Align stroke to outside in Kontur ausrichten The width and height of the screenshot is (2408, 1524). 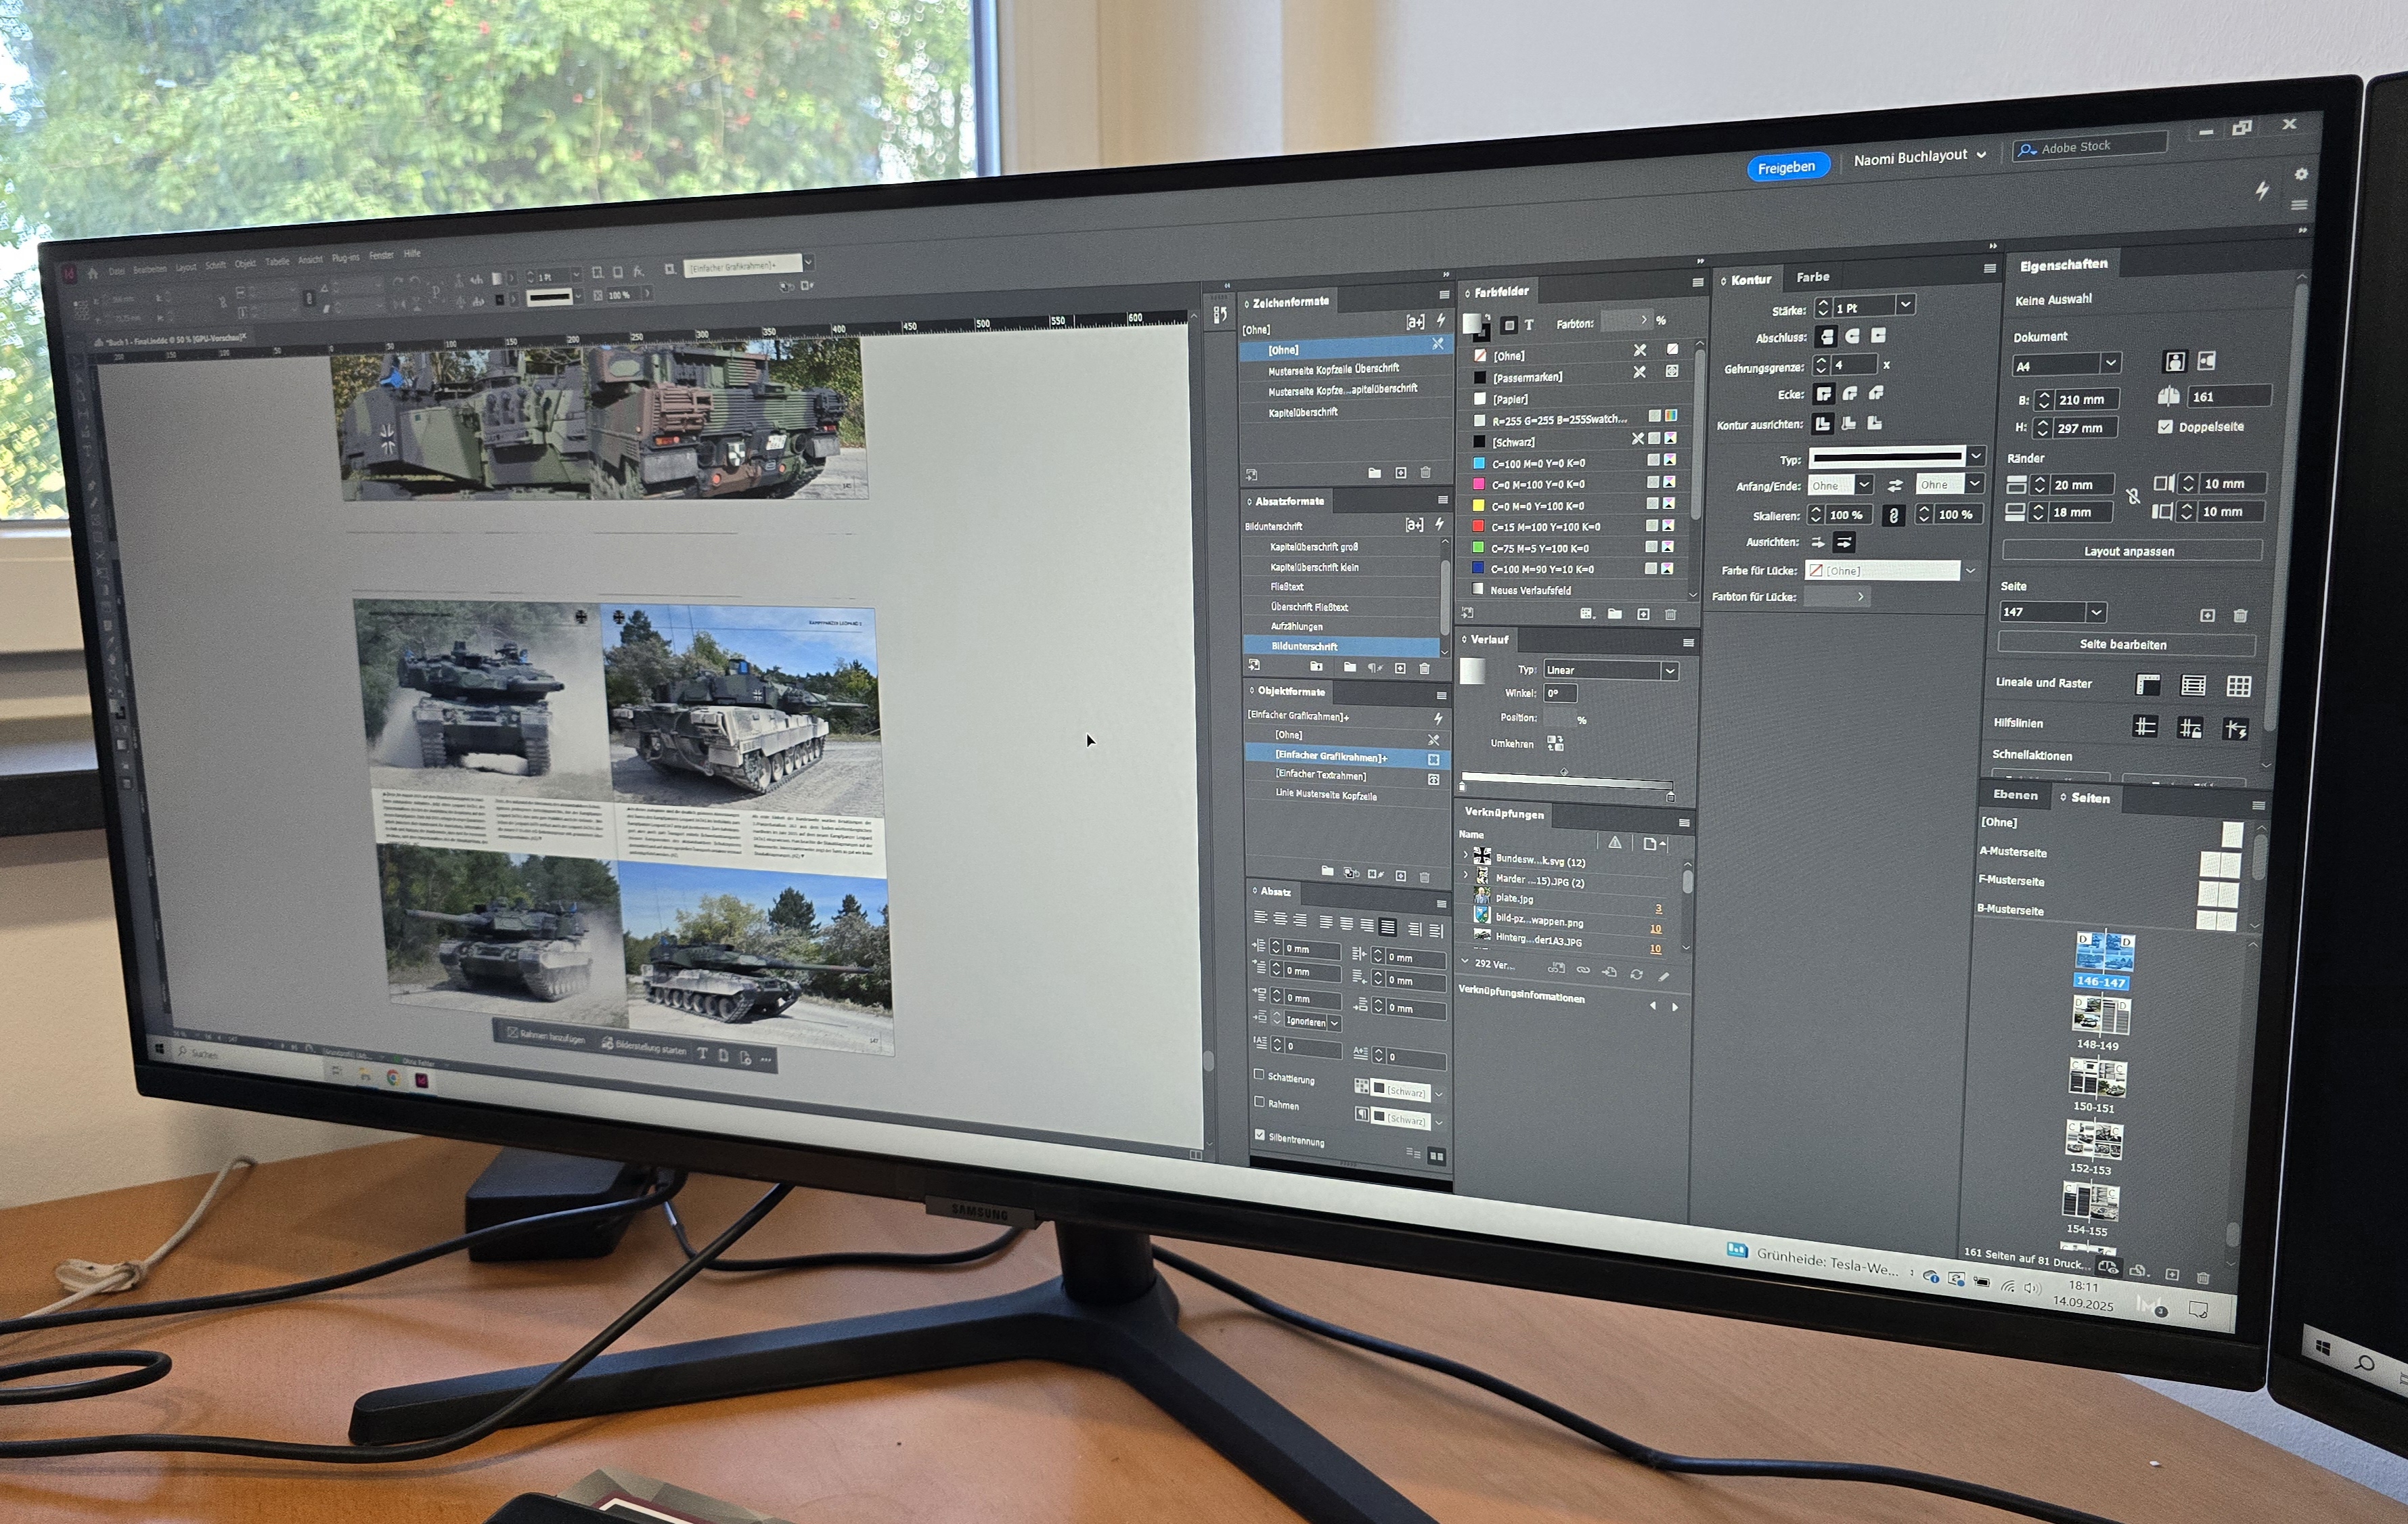pyautogui.click(x=1874, y=423)
